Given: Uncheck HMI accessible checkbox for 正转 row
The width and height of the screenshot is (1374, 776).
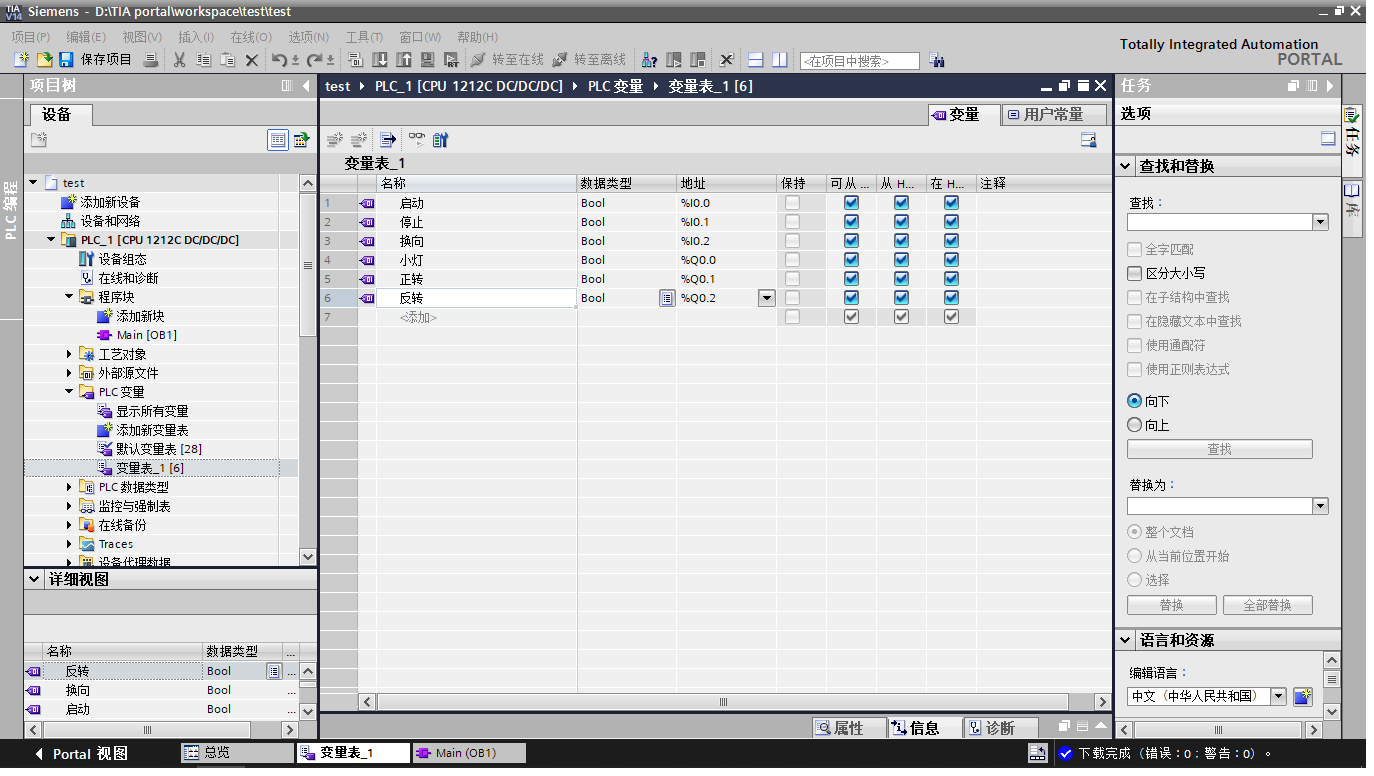Looking at the screenshot, I should pos(851,279).
